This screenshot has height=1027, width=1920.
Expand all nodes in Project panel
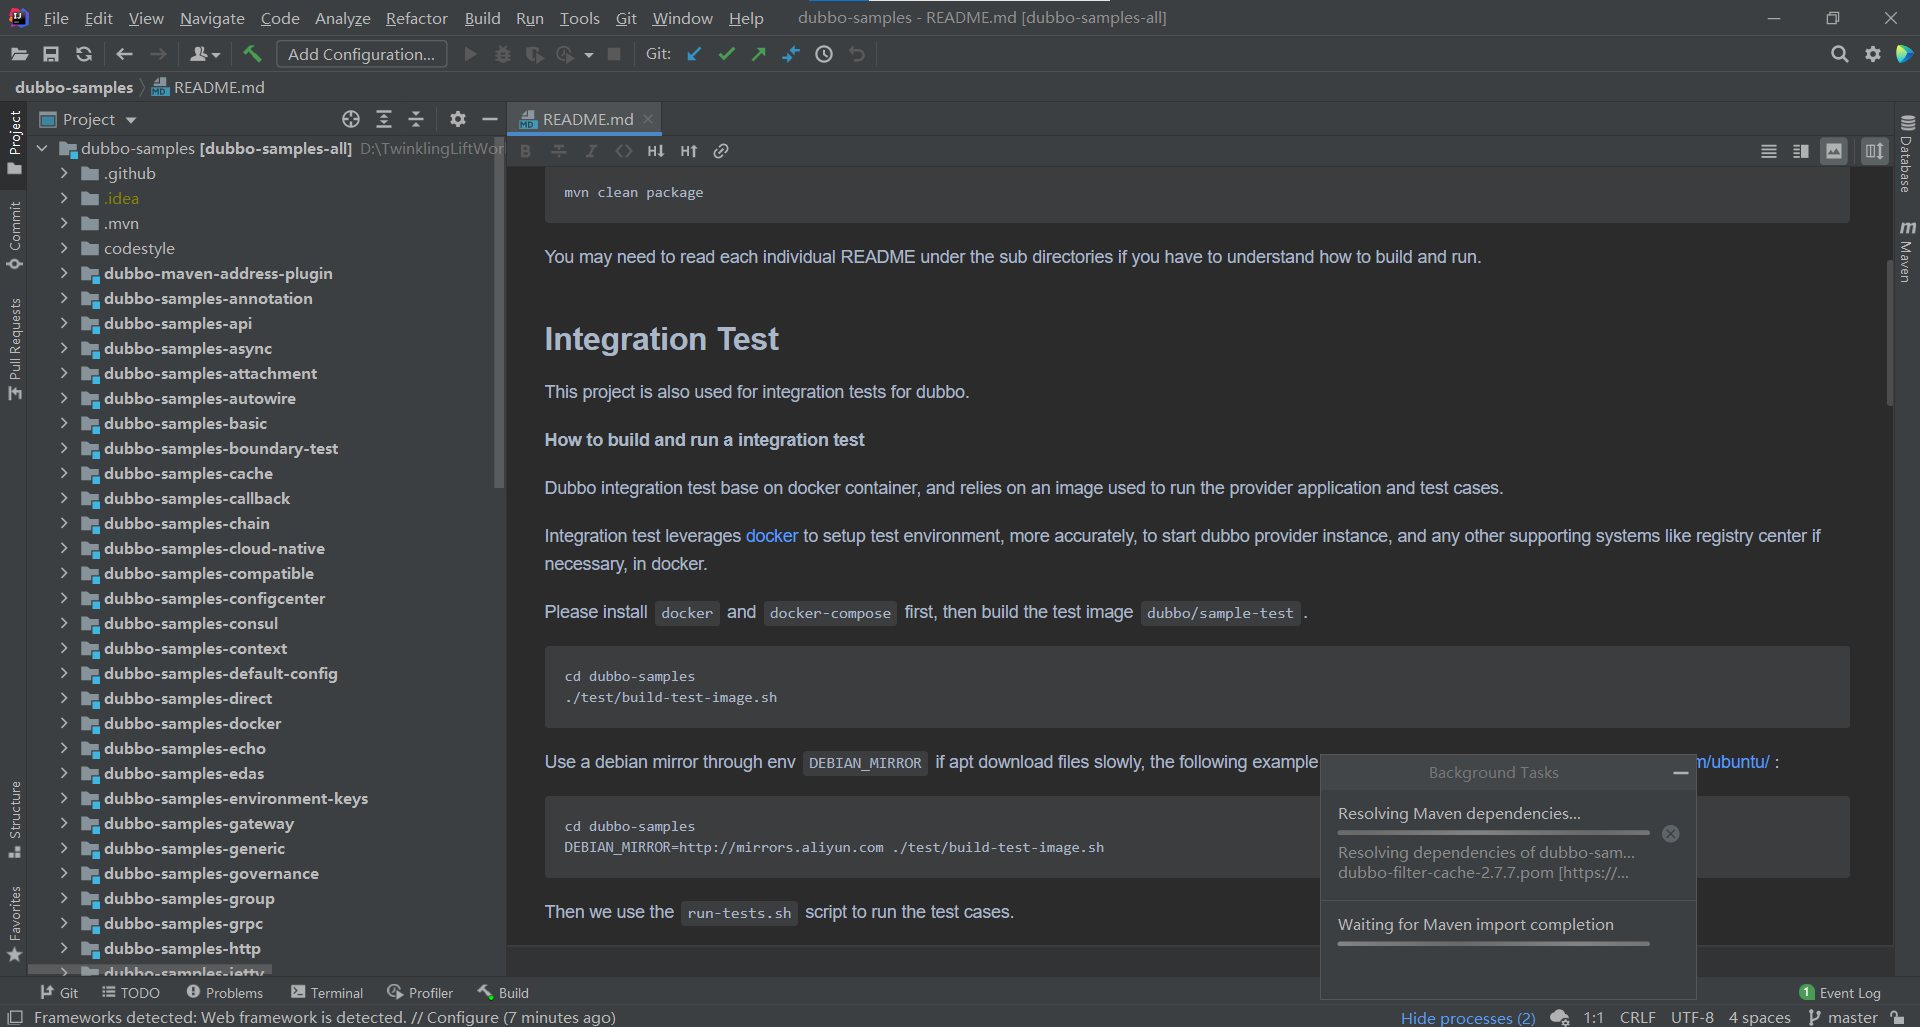point(384,119)
